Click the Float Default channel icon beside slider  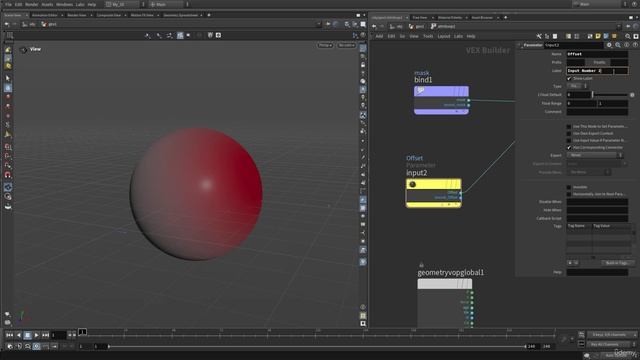coord(632,95)
